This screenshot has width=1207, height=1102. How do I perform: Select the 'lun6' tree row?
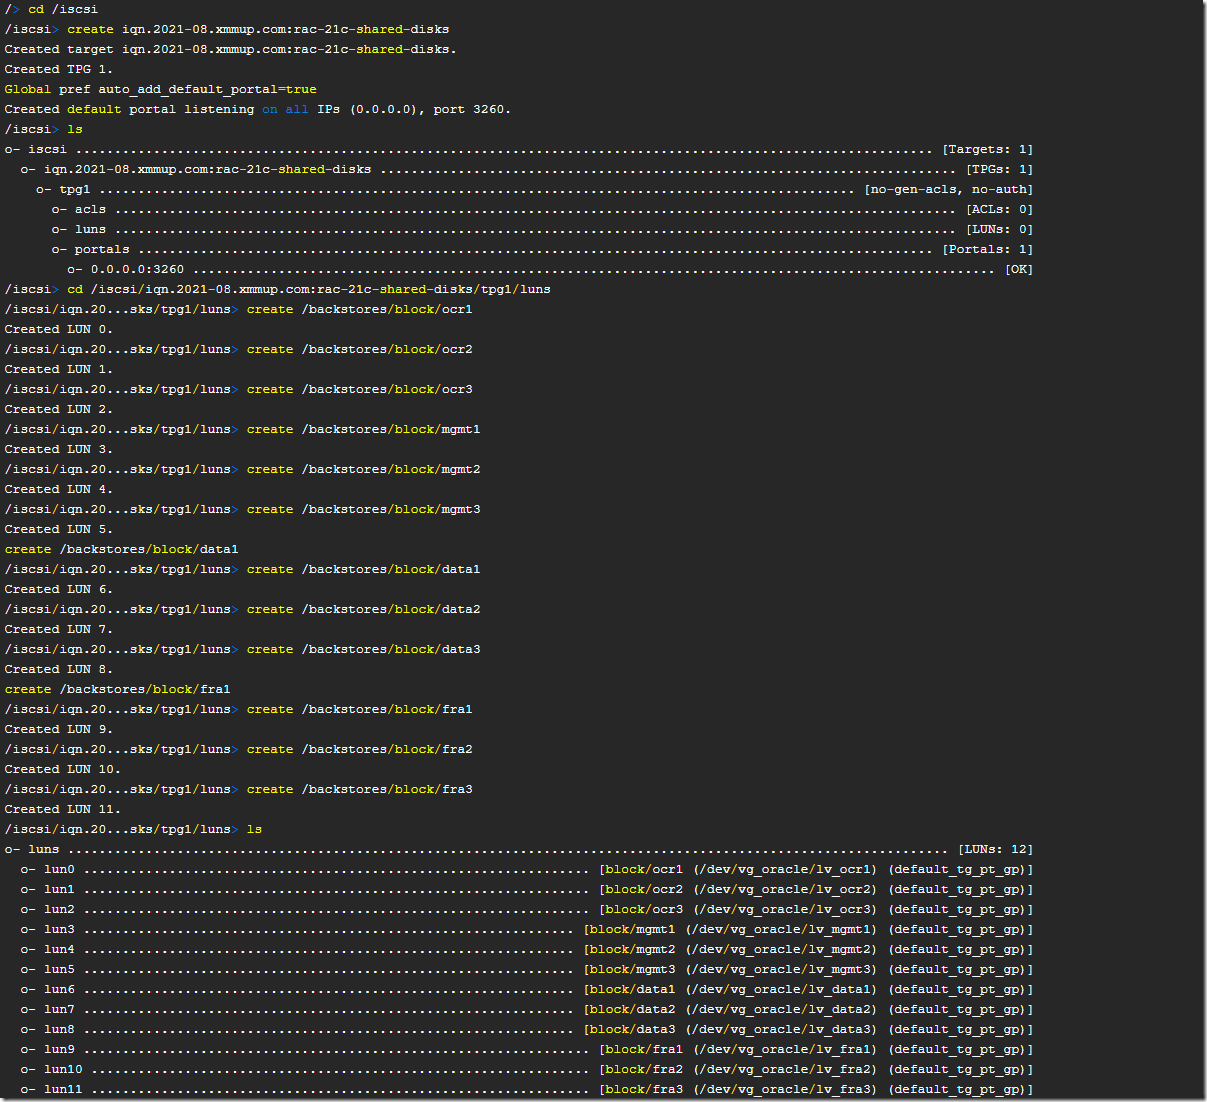526,989
